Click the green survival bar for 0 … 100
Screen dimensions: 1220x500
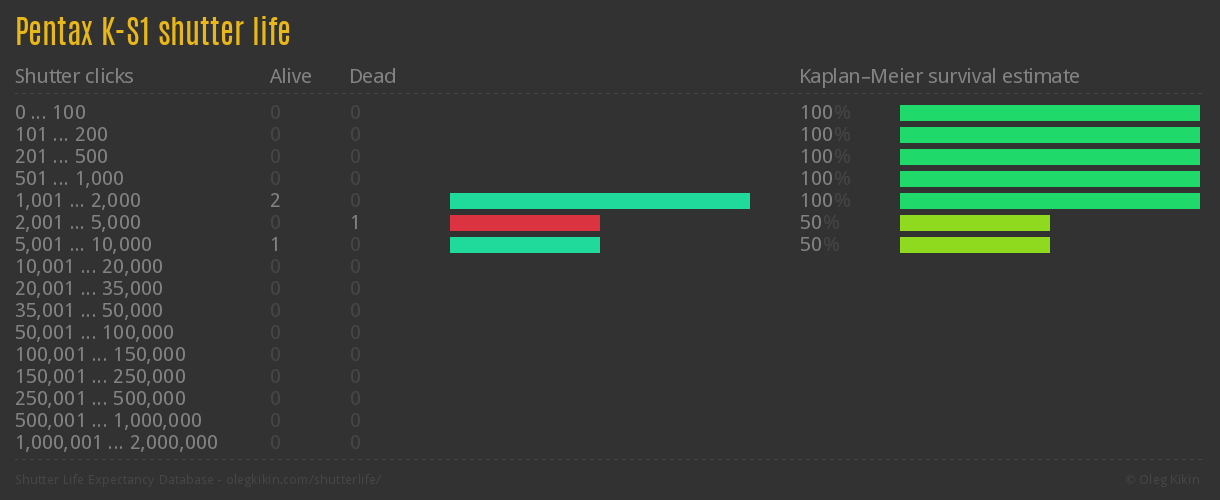1049,113
